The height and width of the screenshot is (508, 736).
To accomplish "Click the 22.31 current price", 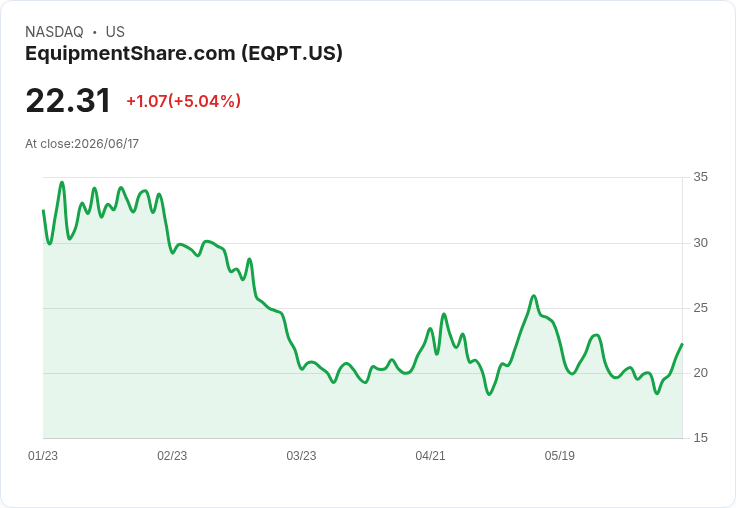I will click(x=68, y=101).
